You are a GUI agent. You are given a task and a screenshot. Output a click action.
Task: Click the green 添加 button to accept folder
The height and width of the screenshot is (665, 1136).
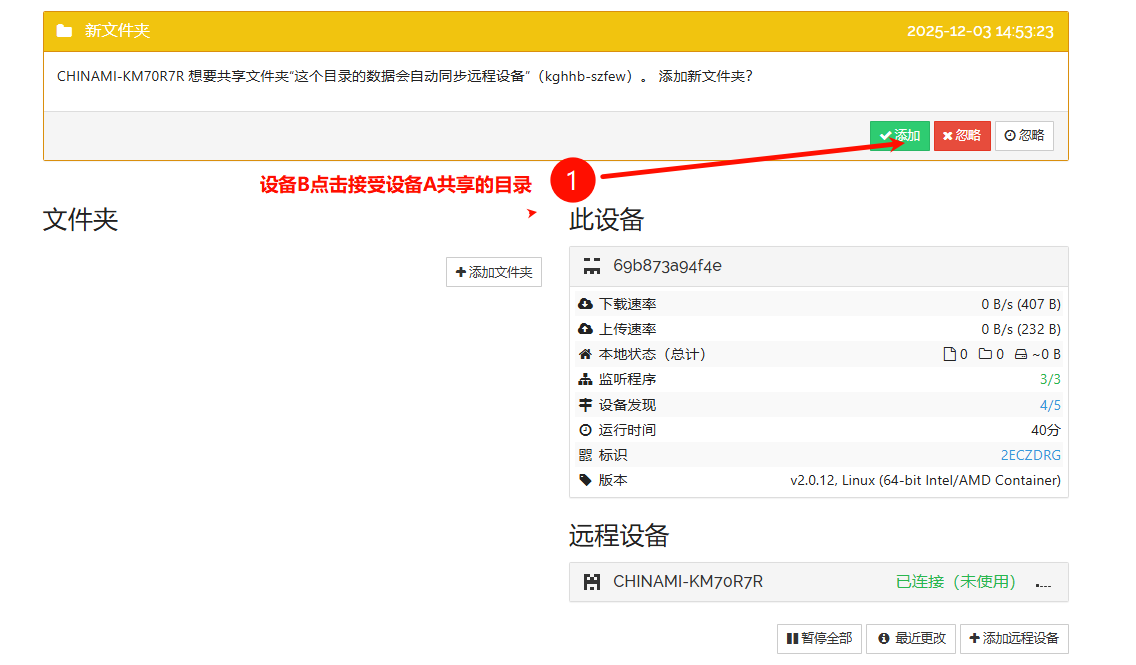pos(899,136)
